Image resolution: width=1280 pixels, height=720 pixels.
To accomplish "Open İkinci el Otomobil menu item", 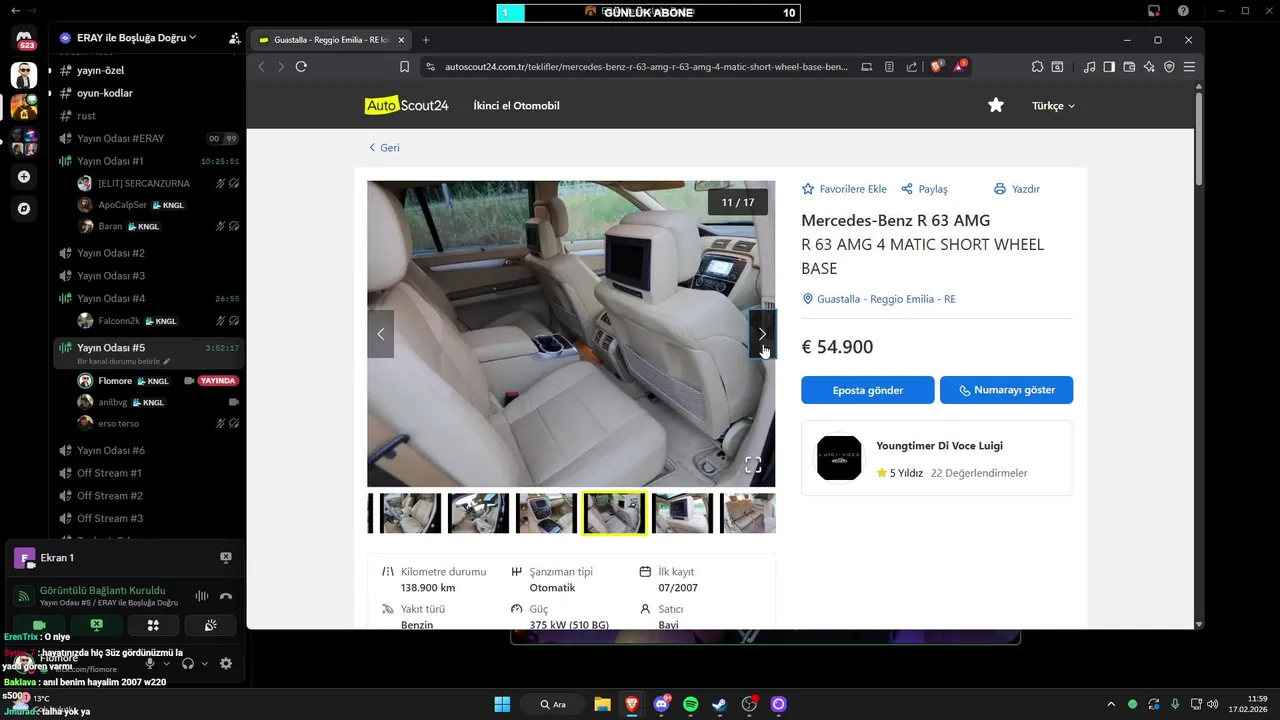I will click(x=516, y=106).
